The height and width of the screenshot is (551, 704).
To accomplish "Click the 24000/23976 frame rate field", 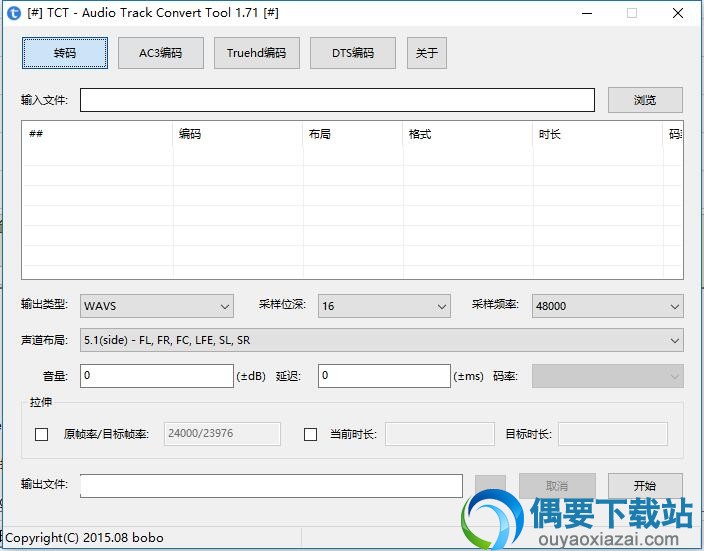I will [222, 434].
